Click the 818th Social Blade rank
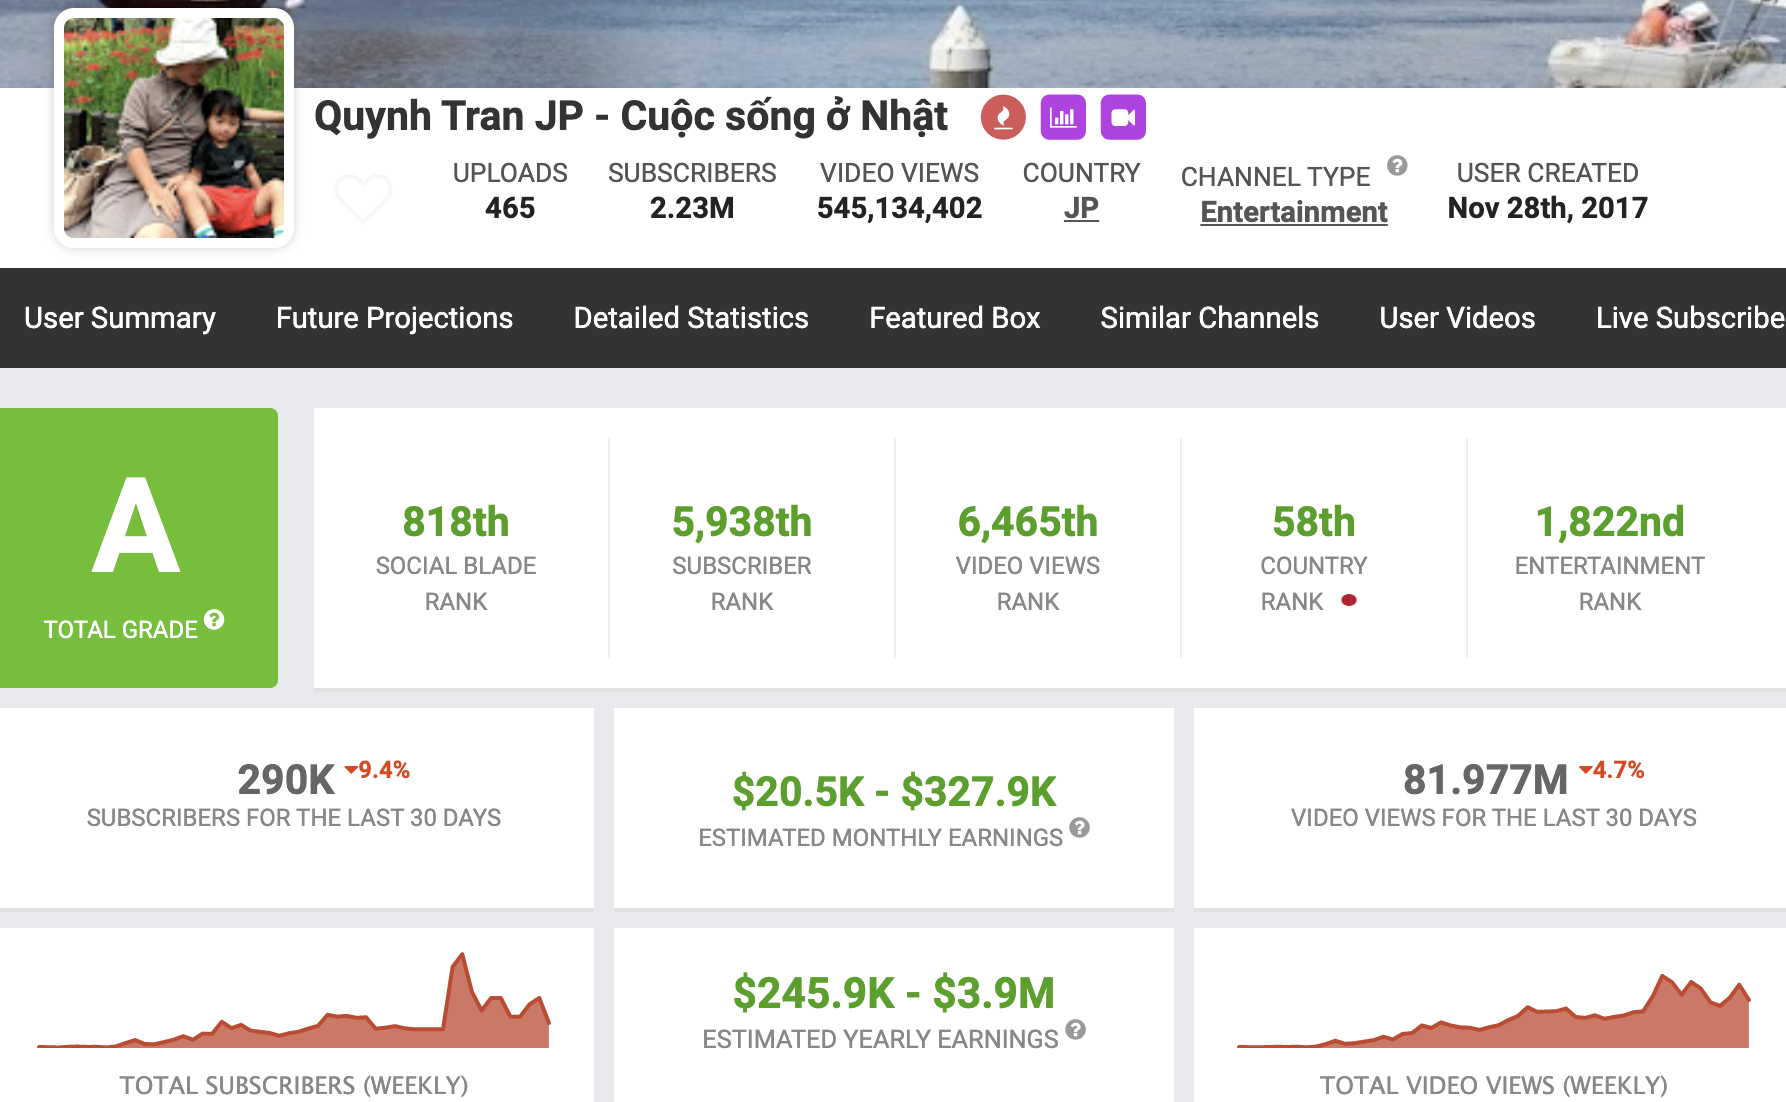Image resolution: width=1786 pixels, height=1102 pixels. tap(456, 522)
